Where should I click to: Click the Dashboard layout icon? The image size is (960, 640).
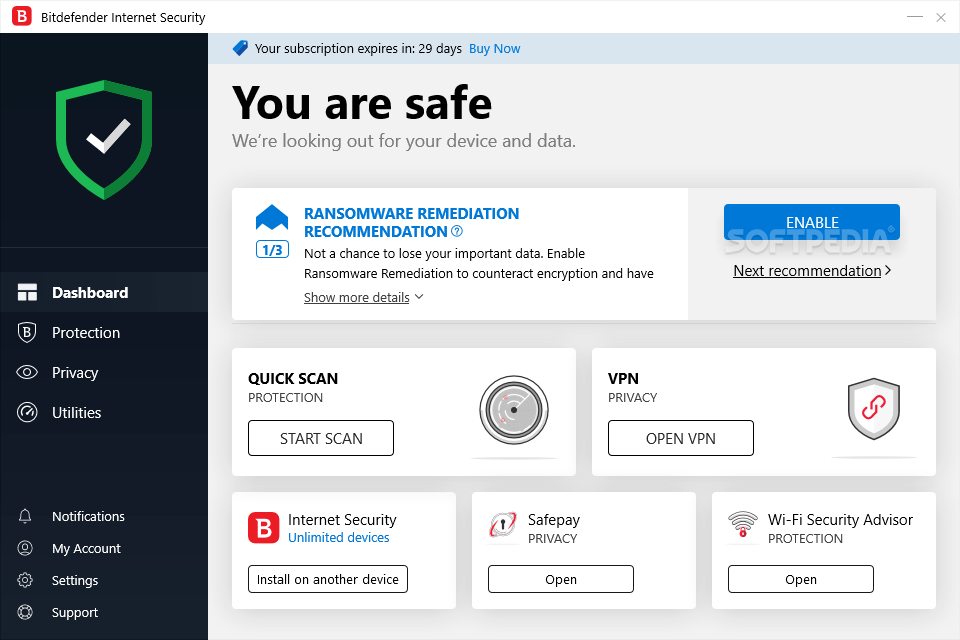tap(27, 292)
